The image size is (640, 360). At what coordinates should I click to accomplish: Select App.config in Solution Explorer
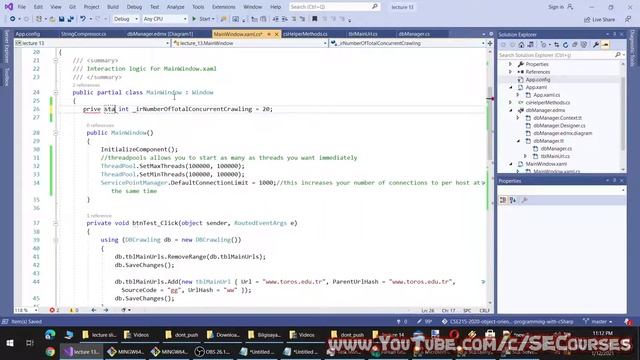(538, 80)
